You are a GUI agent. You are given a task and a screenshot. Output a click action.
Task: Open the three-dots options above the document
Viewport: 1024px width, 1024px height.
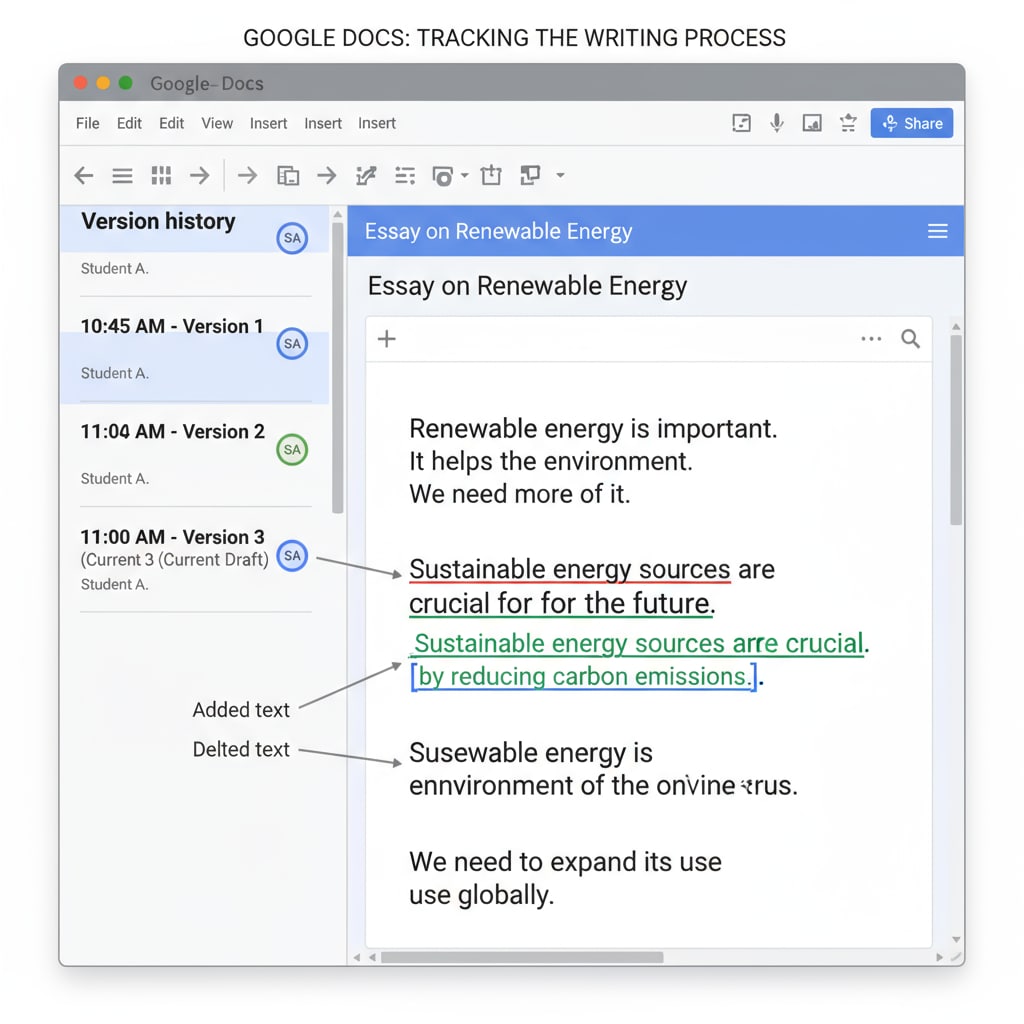(871, 339)
